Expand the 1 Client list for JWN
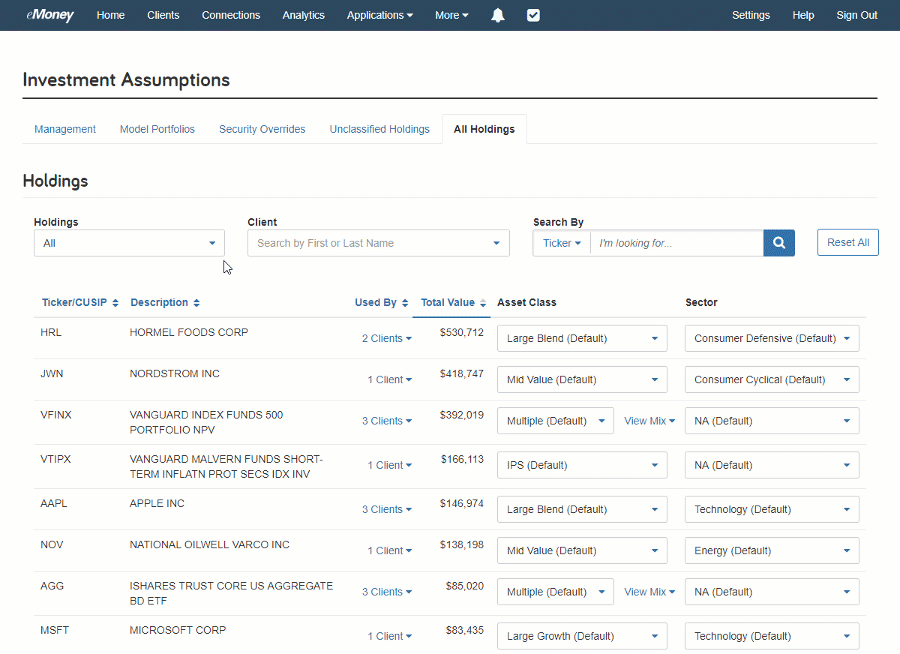The width and height of the screenshot is (900, 654). point(389,380)
